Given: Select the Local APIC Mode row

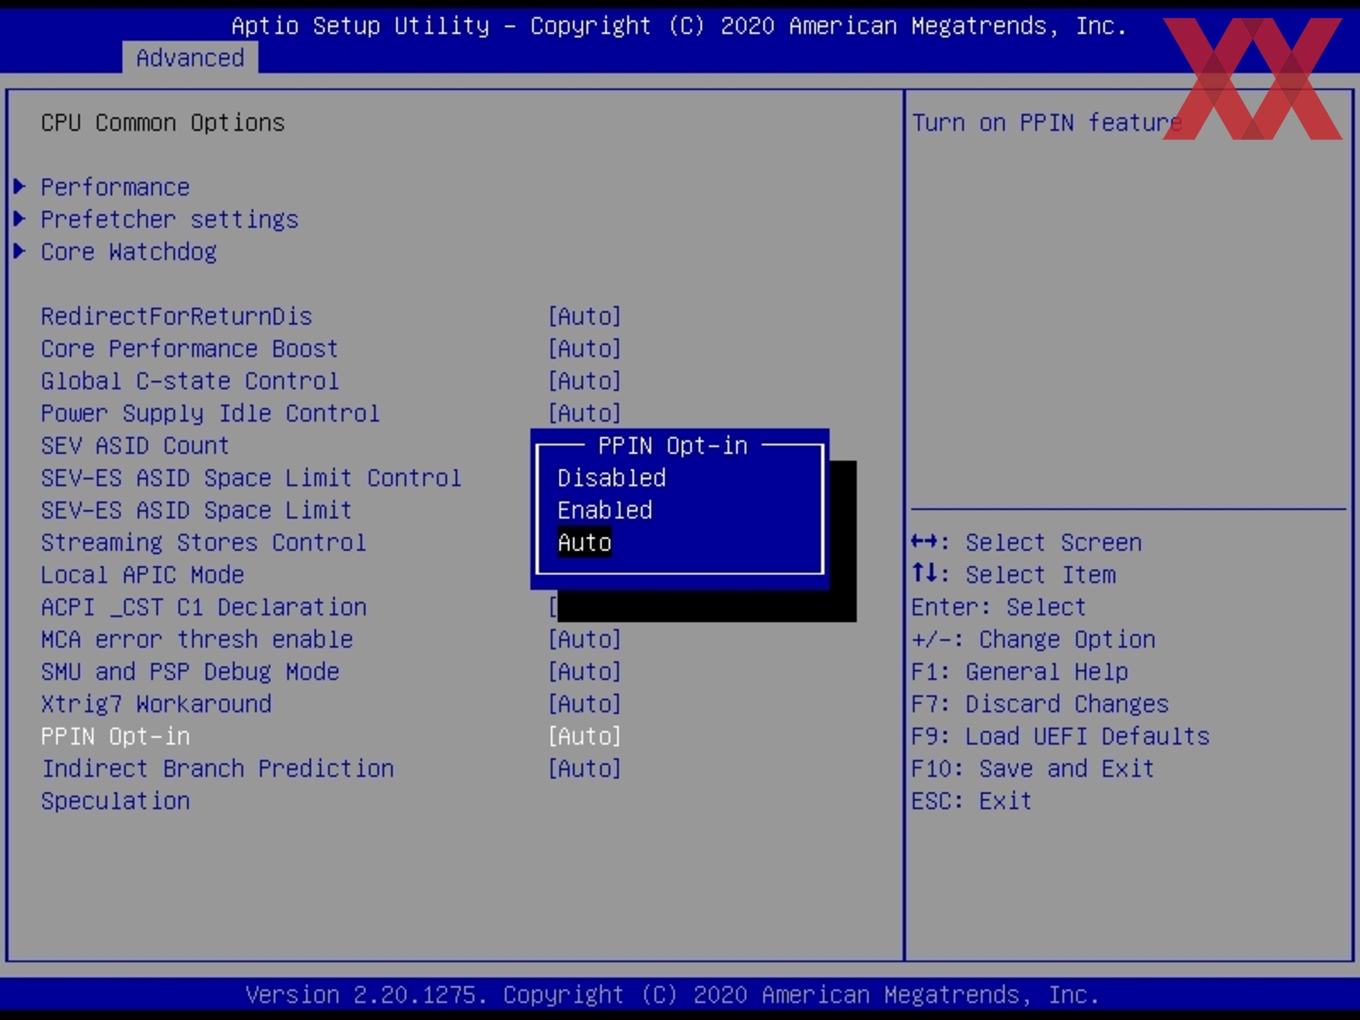Looking at the screenshot, I should [142, 575].
